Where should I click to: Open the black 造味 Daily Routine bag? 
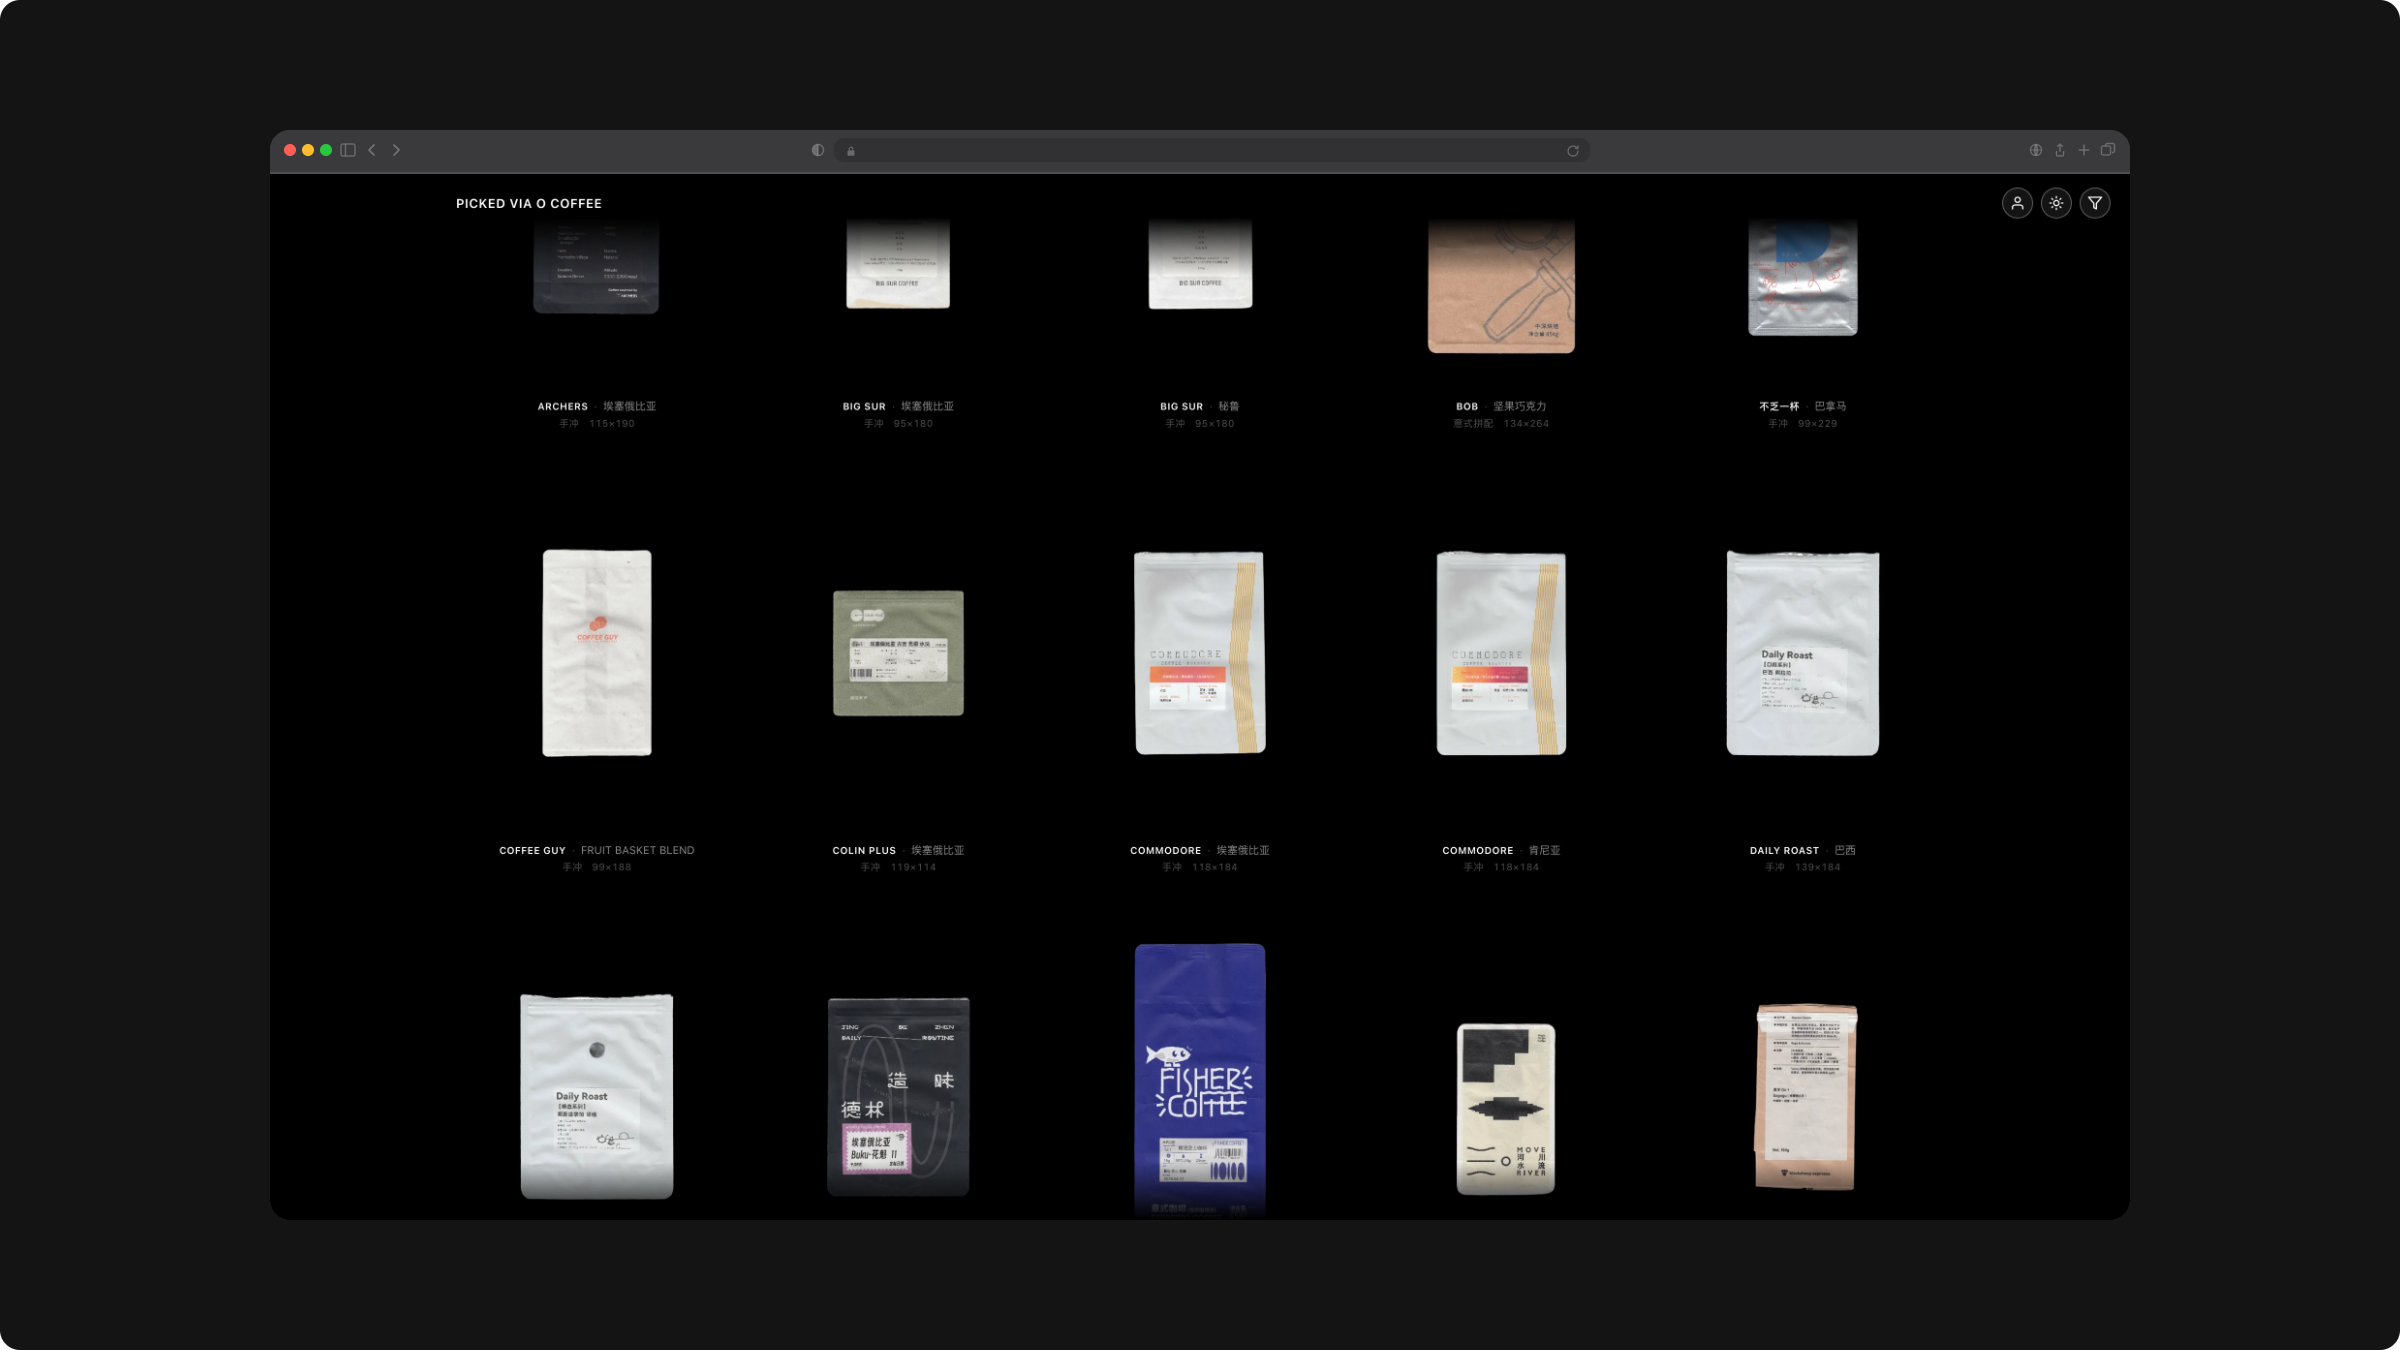[x=898, y=1097]
